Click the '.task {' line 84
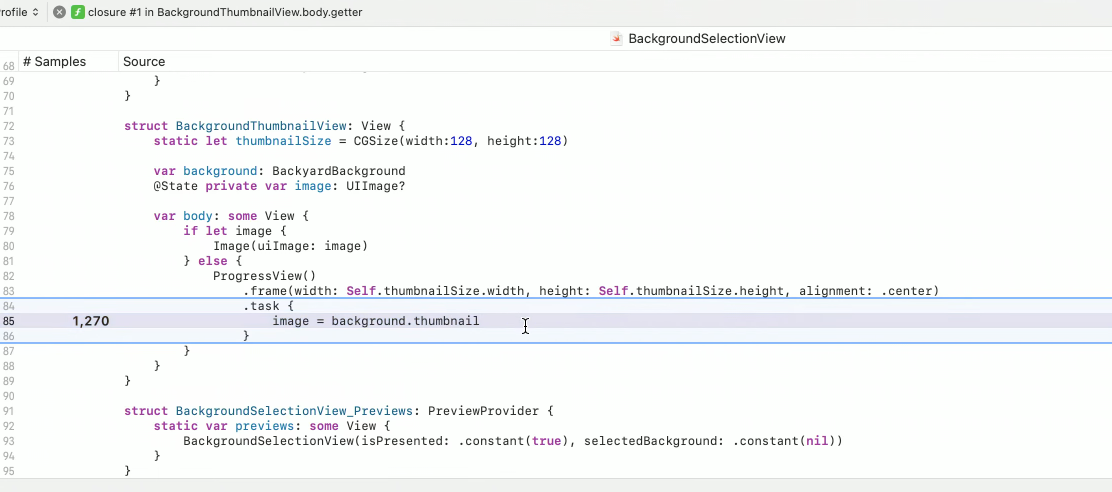Screen dimensions: 1112x492 coord(268,306)
